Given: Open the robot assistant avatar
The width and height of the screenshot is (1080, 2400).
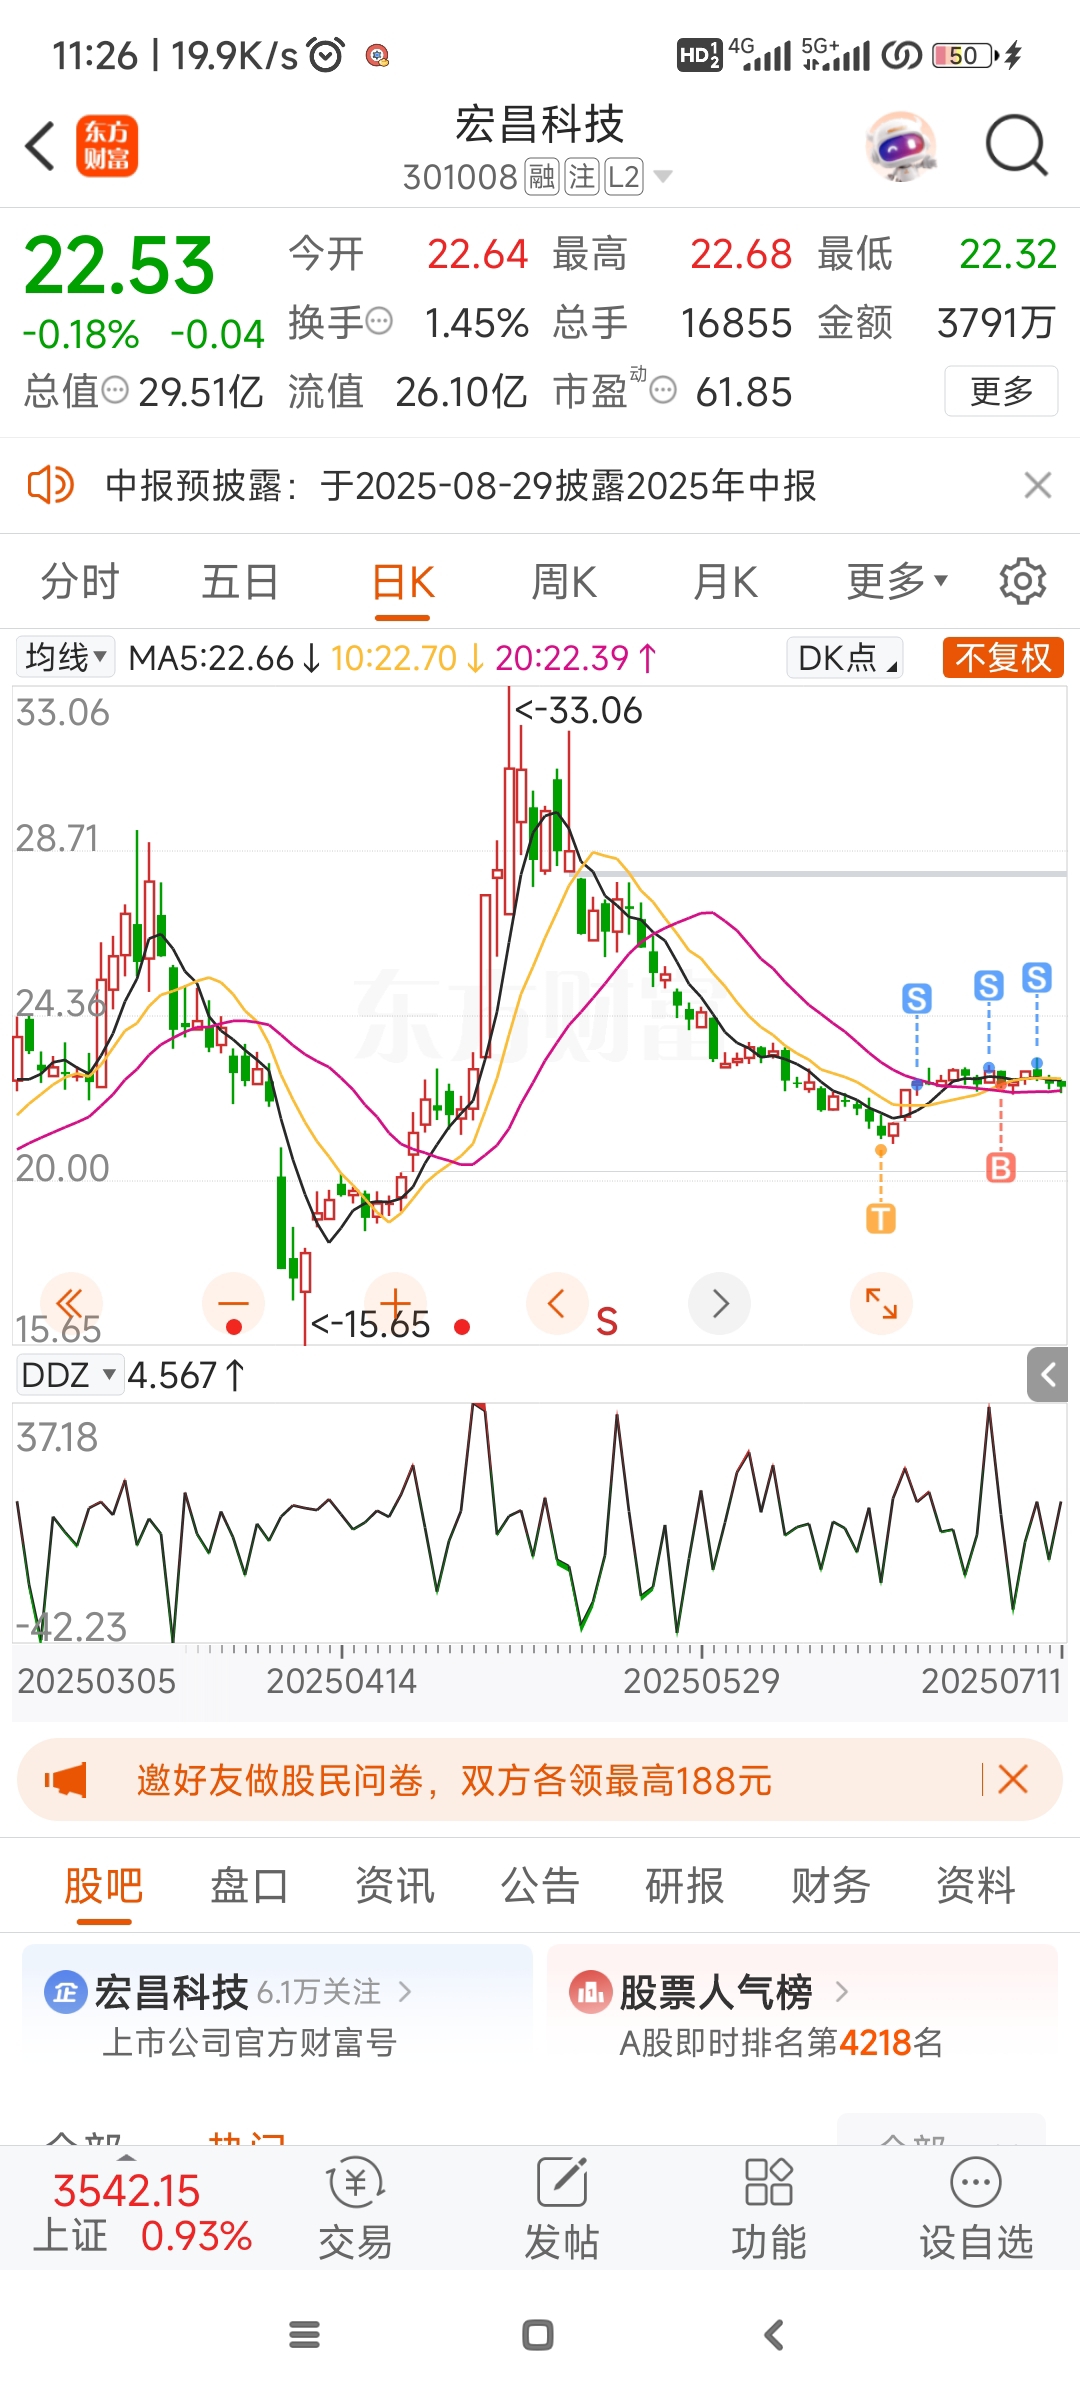Looking at the screenshot, I should pos(901,146).
